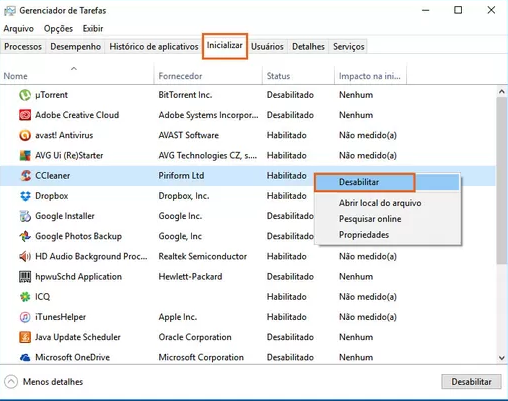Sort by Impacto na ini... column header

370,76
